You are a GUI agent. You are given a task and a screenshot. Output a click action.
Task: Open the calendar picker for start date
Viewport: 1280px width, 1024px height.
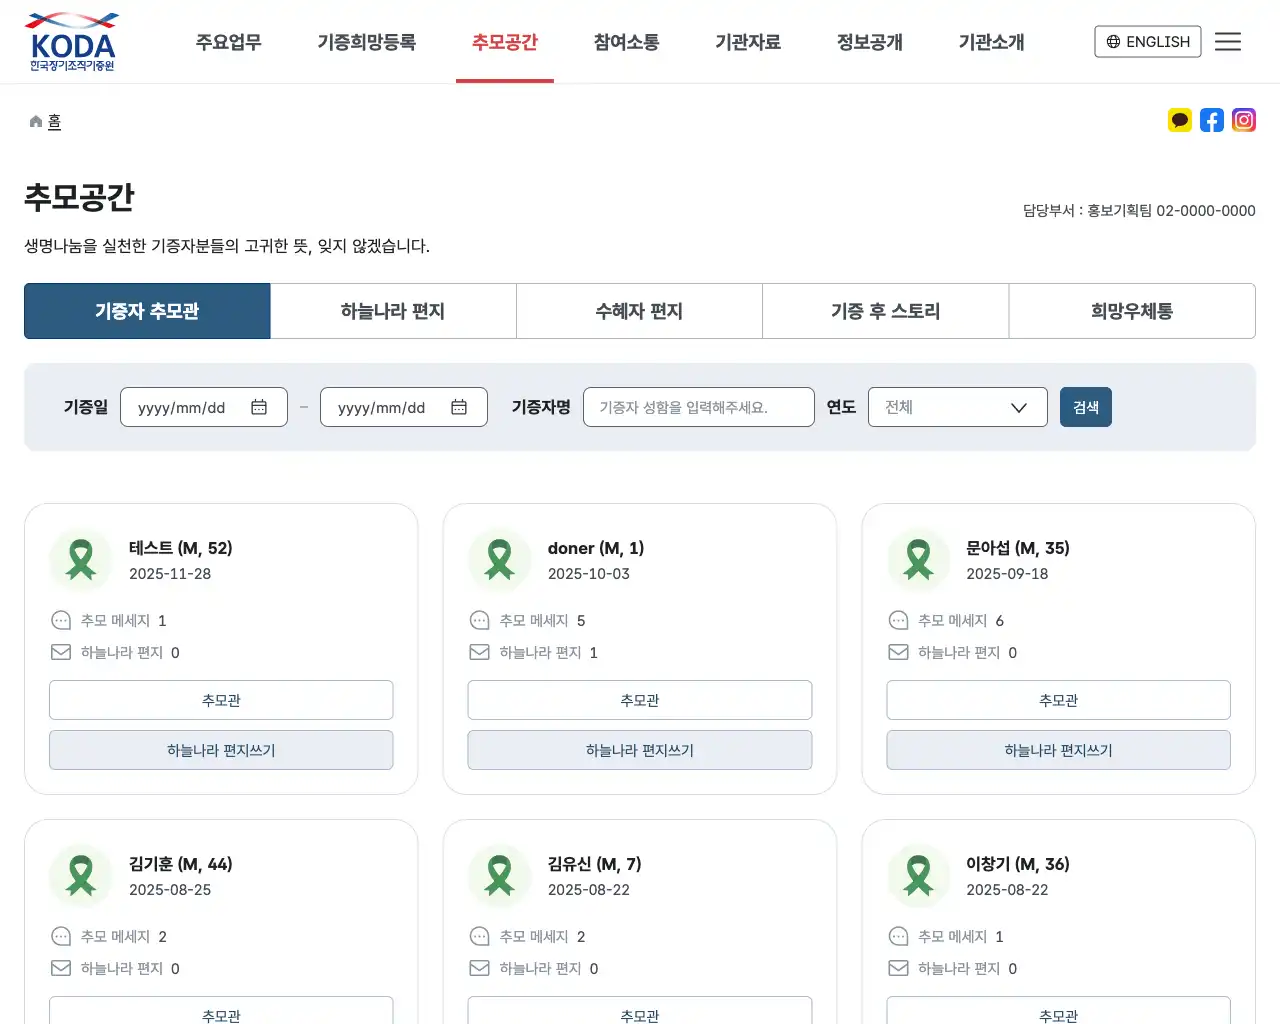point(259,407)
